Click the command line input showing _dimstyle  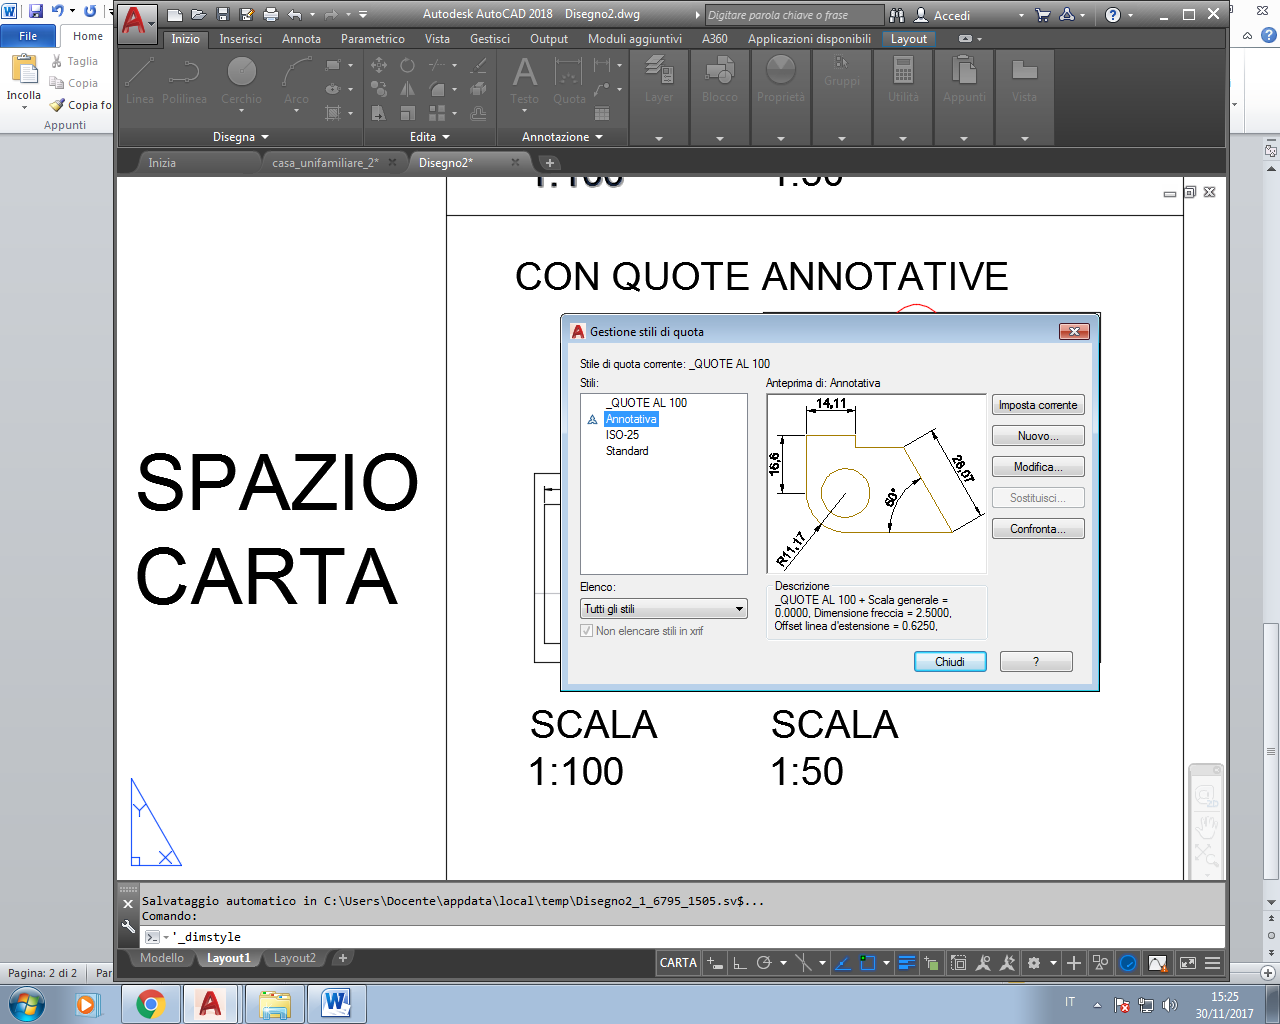tap(684, 937)
